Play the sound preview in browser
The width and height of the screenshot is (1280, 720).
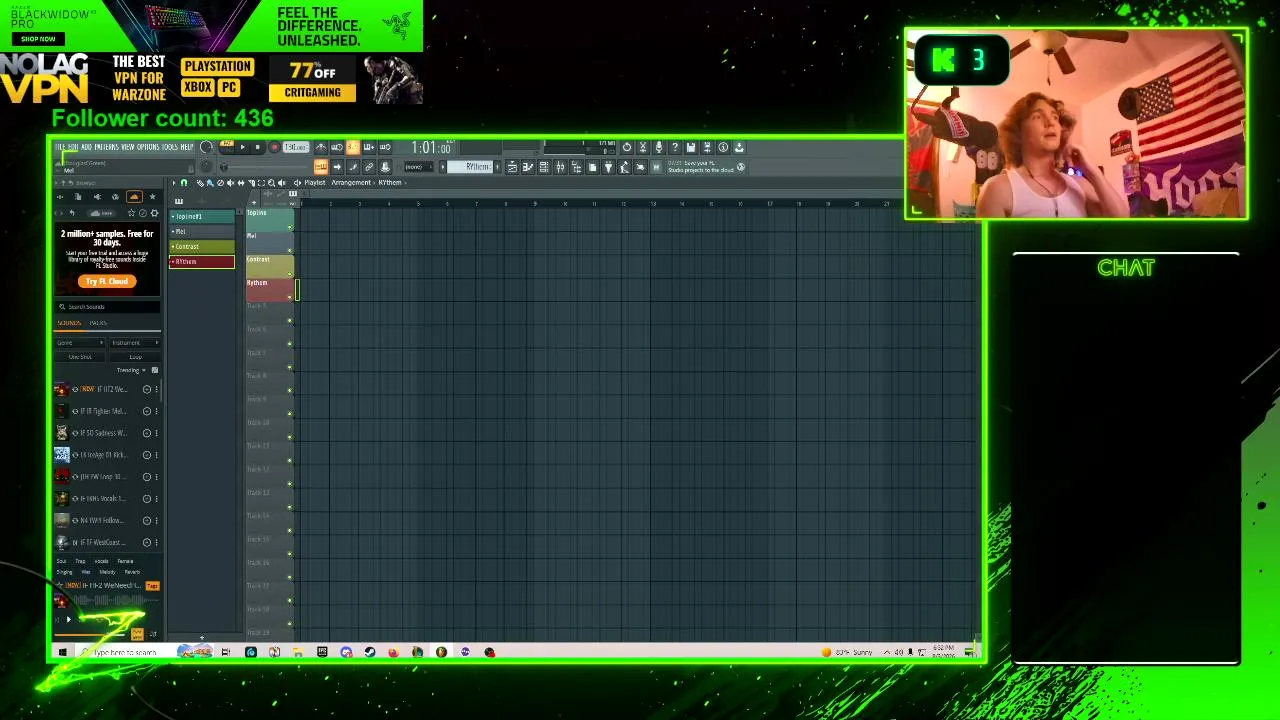[69, 619]
